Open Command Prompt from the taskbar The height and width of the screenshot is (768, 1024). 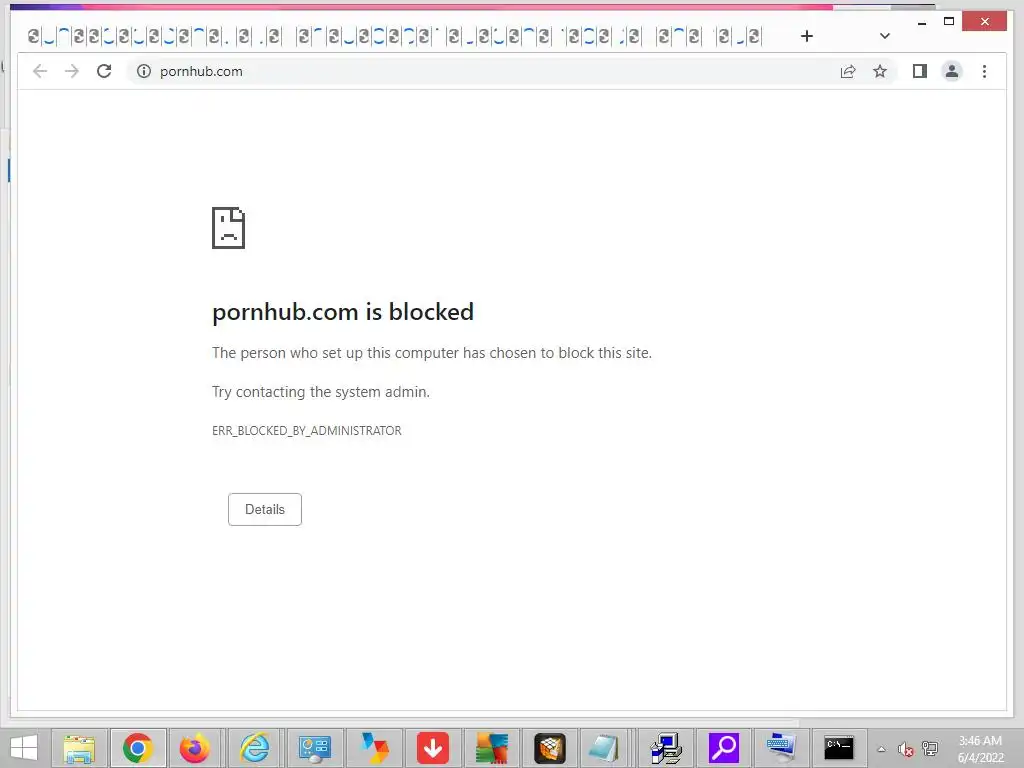click(839, 748)
